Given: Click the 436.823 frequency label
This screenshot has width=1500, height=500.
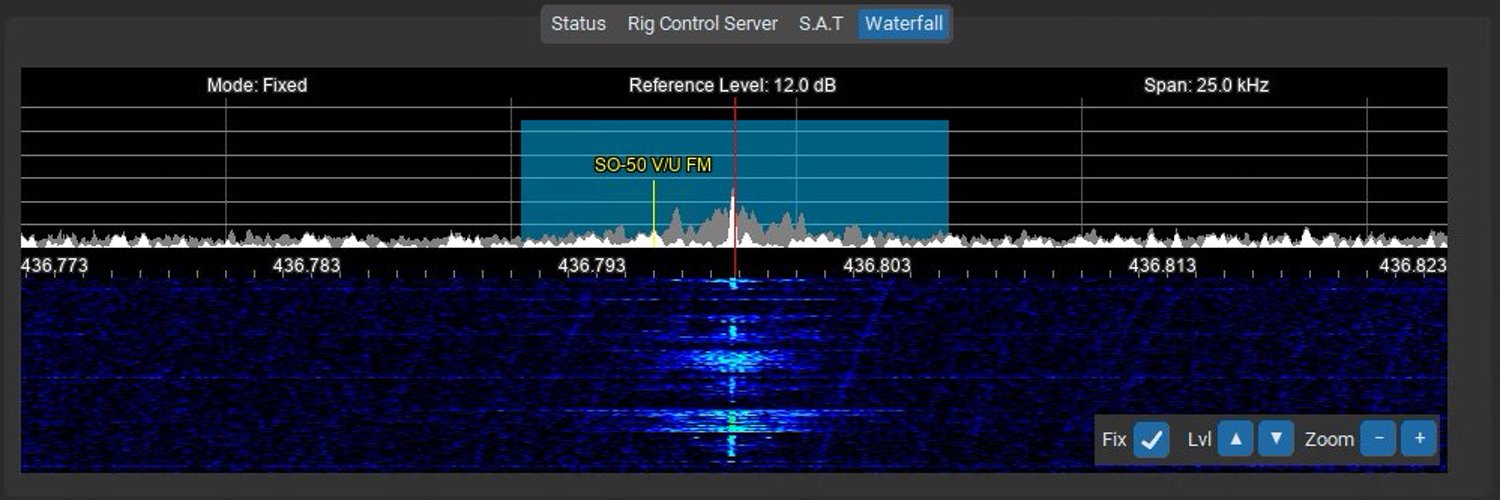Looking at the screenshot, I should coord(1413,266).
